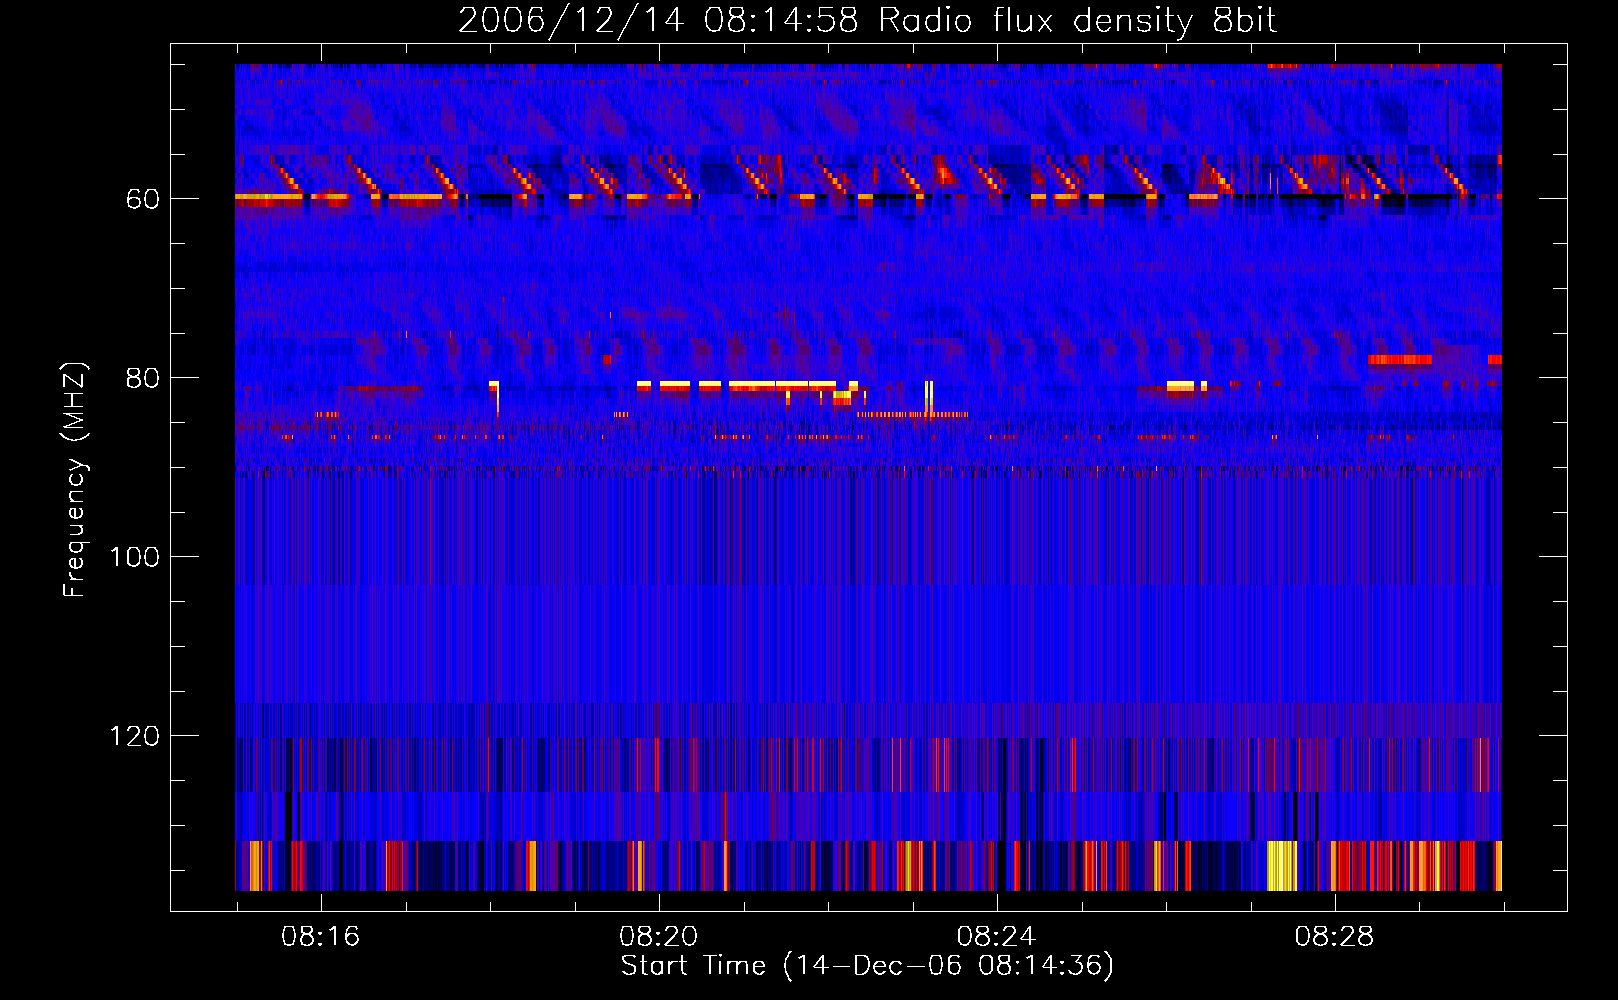Click the 08:24 time tick label
This screenshot has width=1618, height=1000.
996,937
